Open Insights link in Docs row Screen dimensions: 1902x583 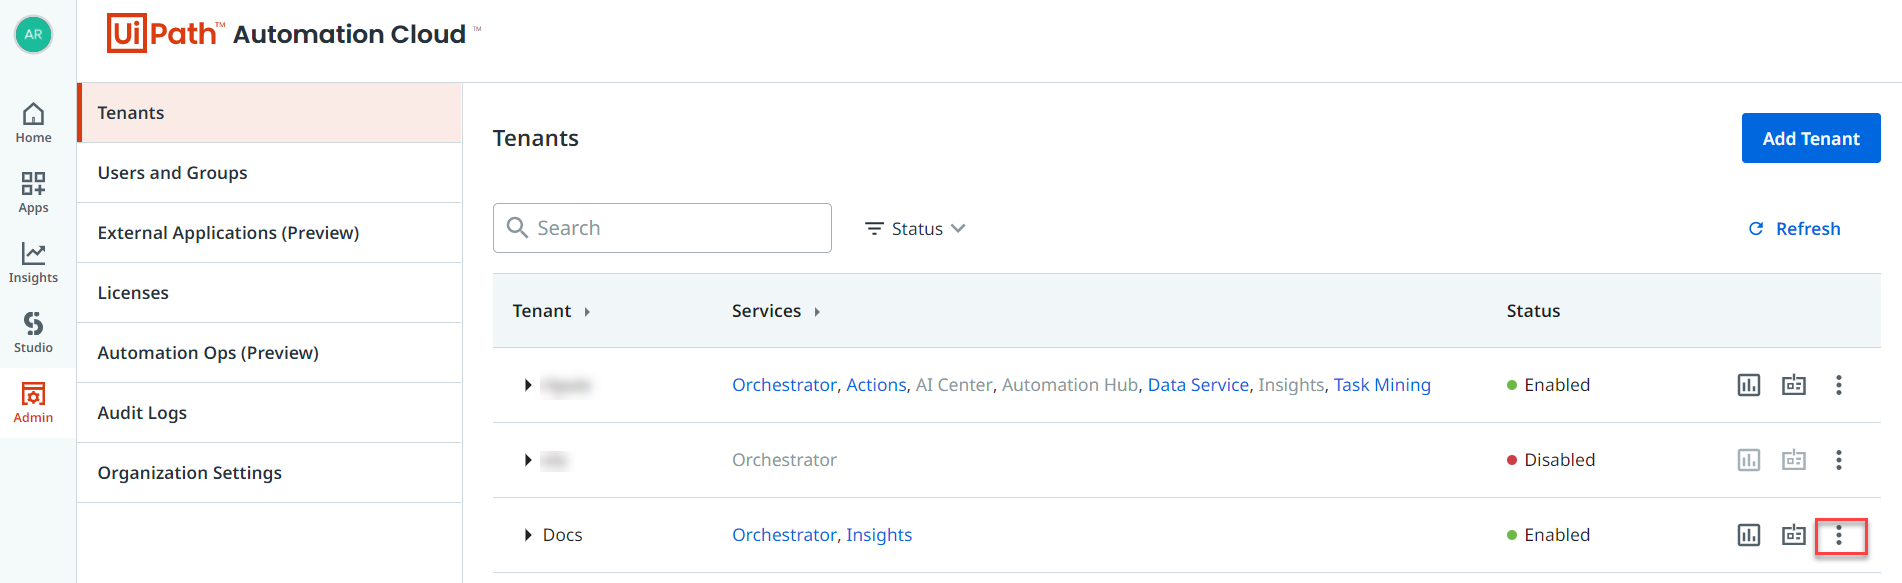[x=879, y=535]
